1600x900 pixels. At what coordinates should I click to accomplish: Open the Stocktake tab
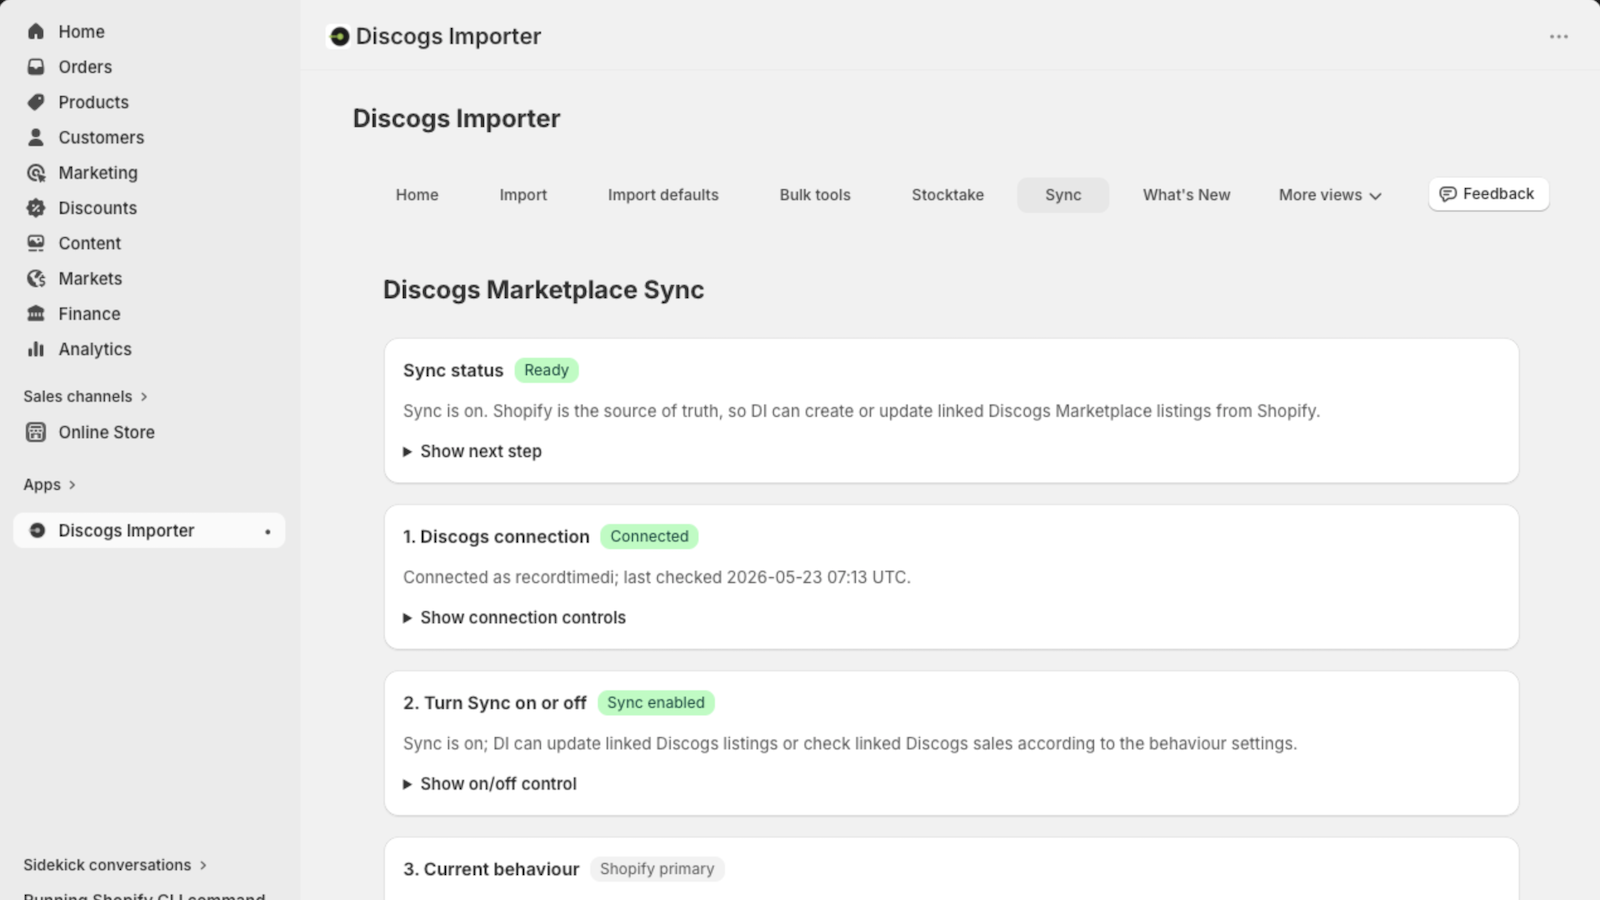click(x=948, y=195)
